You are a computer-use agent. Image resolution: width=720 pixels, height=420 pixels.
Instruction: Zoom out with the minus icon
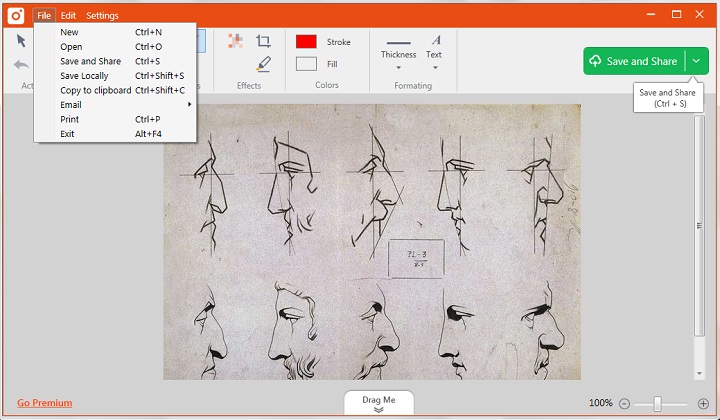click(624, 403)
